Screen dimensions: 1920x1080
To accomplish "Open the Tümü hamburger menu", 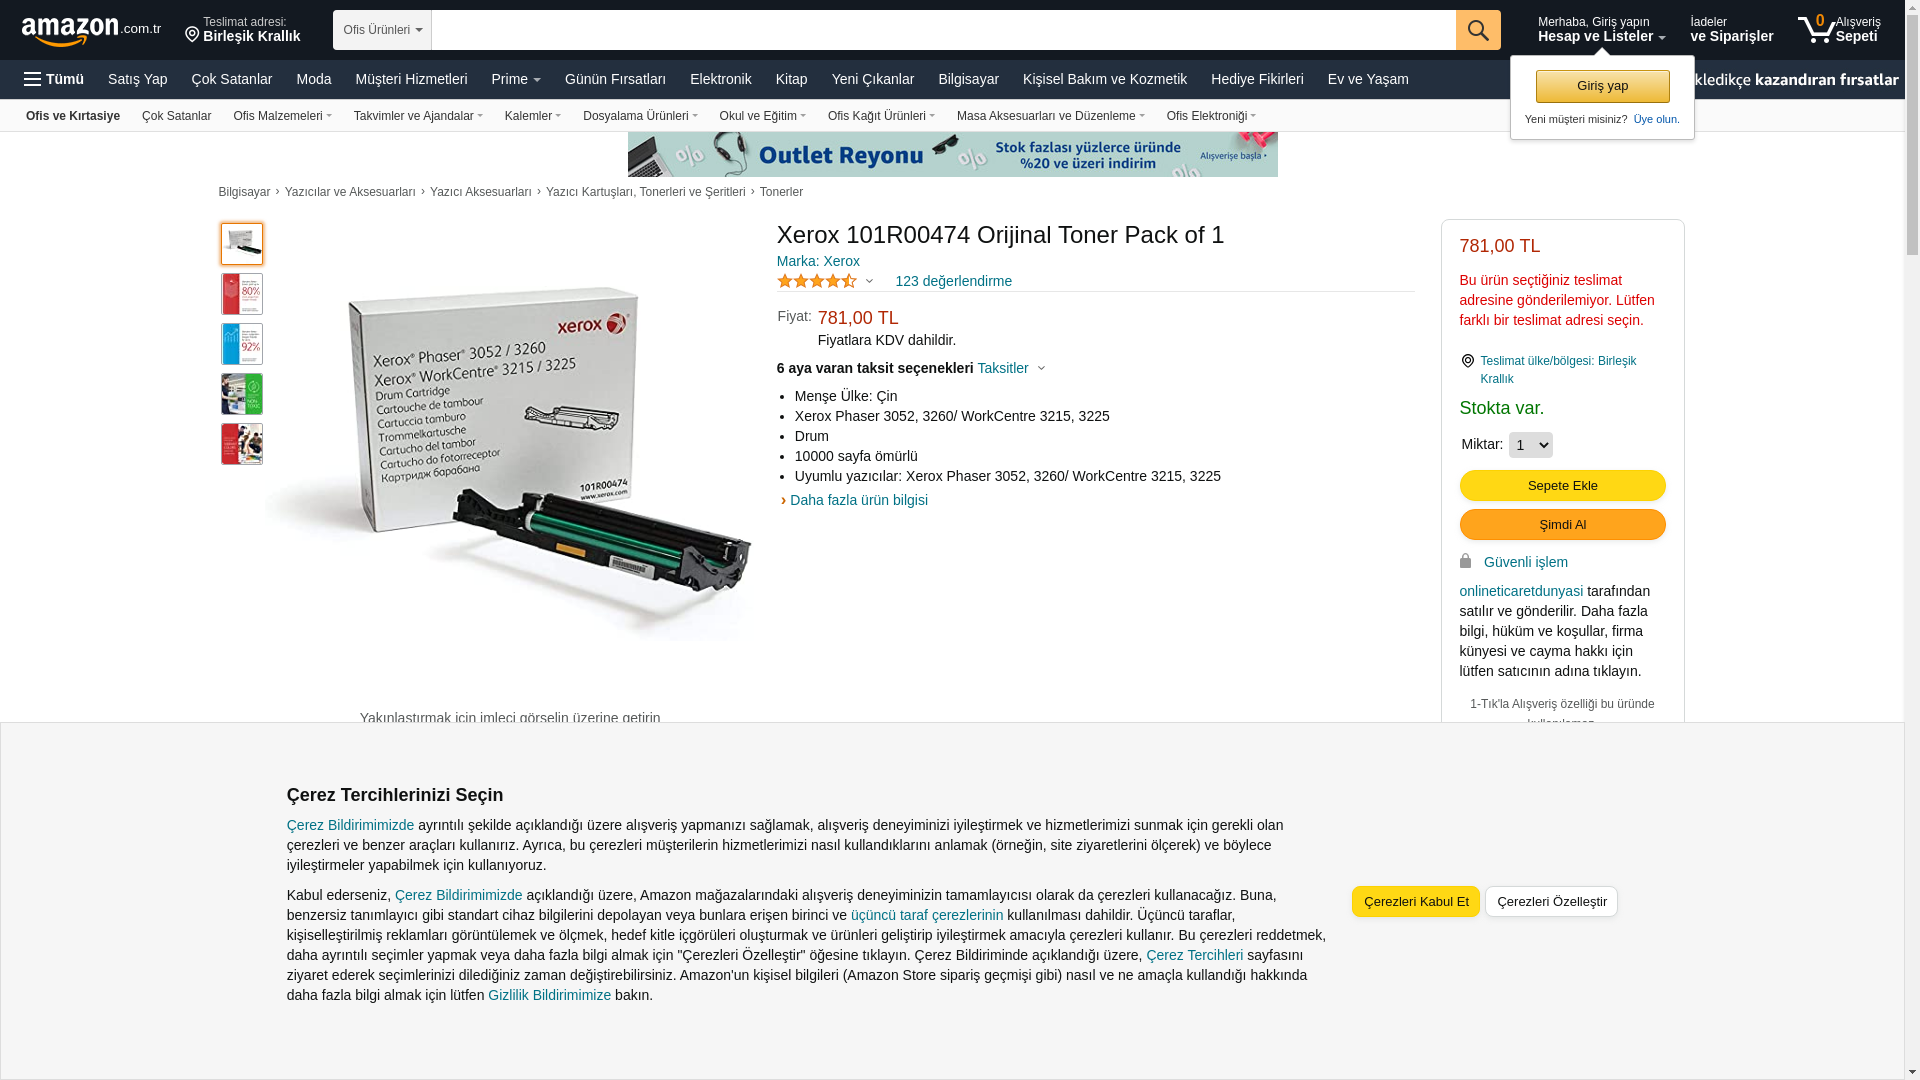I will [54, 79].
